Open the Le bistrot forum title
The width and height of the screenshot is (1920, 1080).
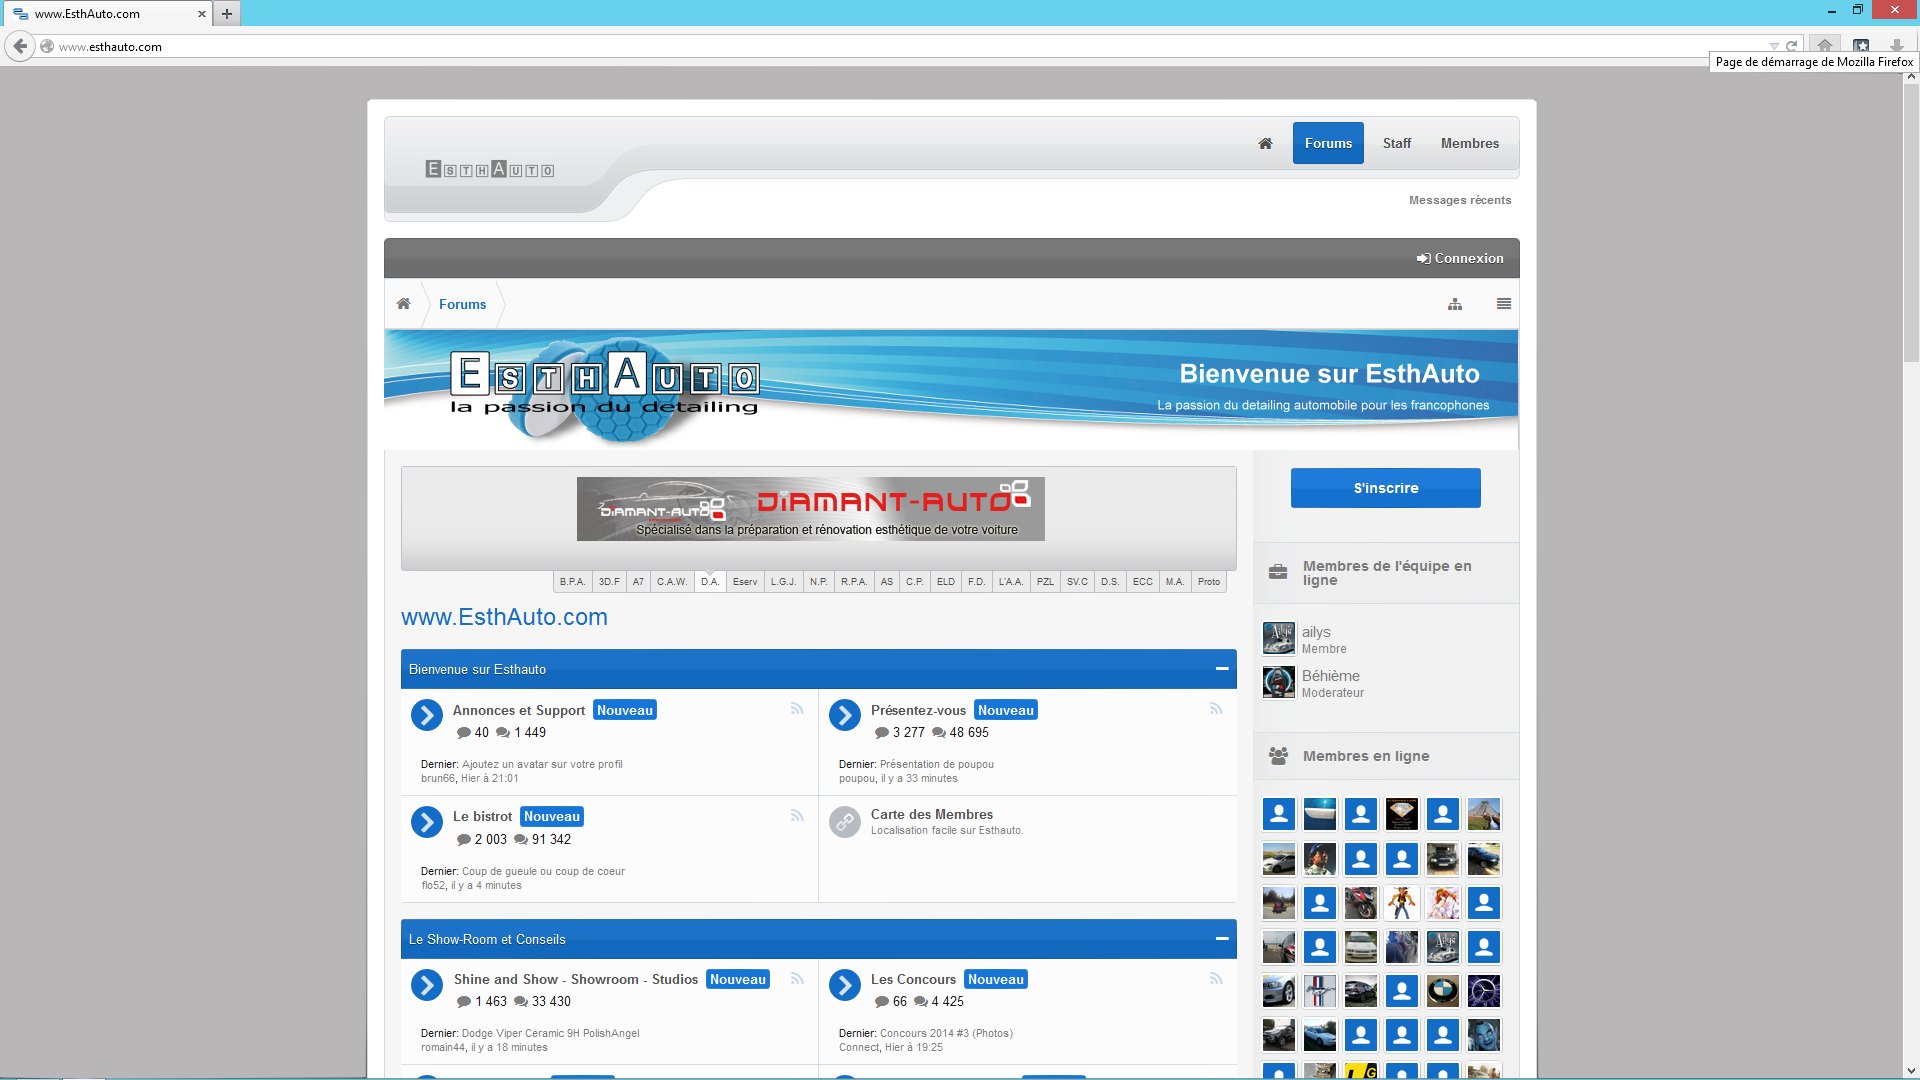click(x=482, y=817)
